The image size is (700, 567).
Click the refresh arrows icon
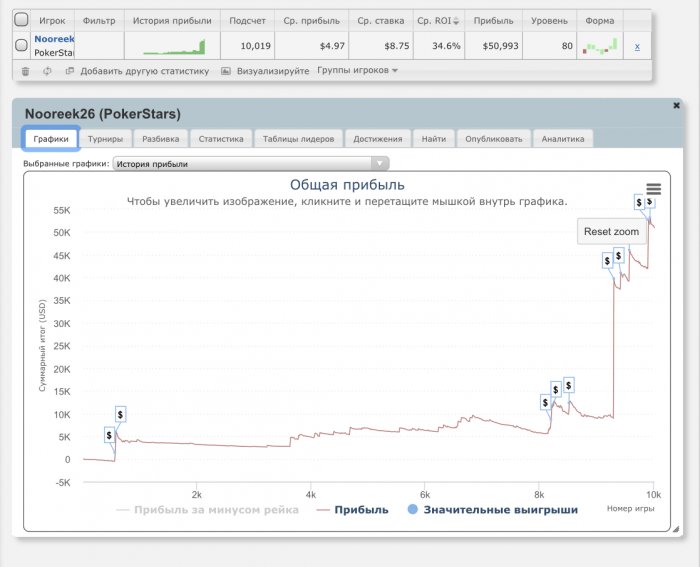click(47, 71)
